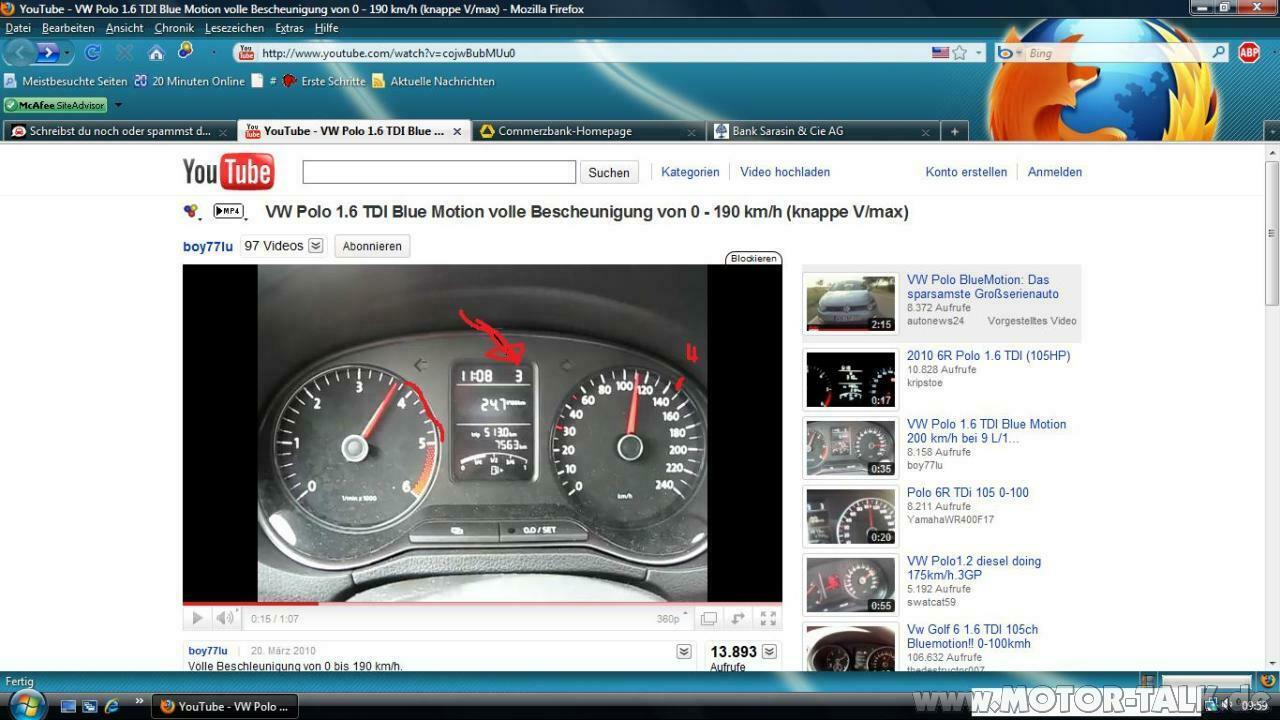Open the Adblock Plus ABP icon

(x=1249, y=52)
